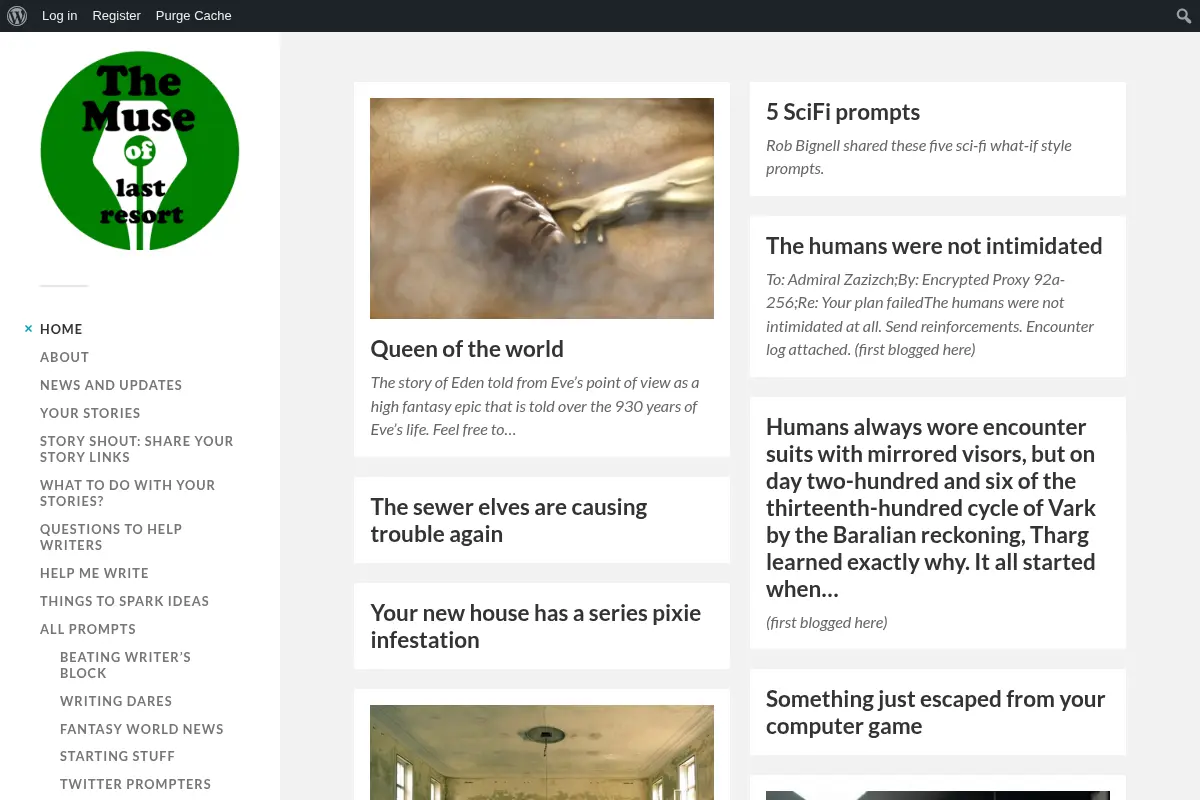Click the X marker beside HOME
This screenshot has height=800, width=1200.
29,329
